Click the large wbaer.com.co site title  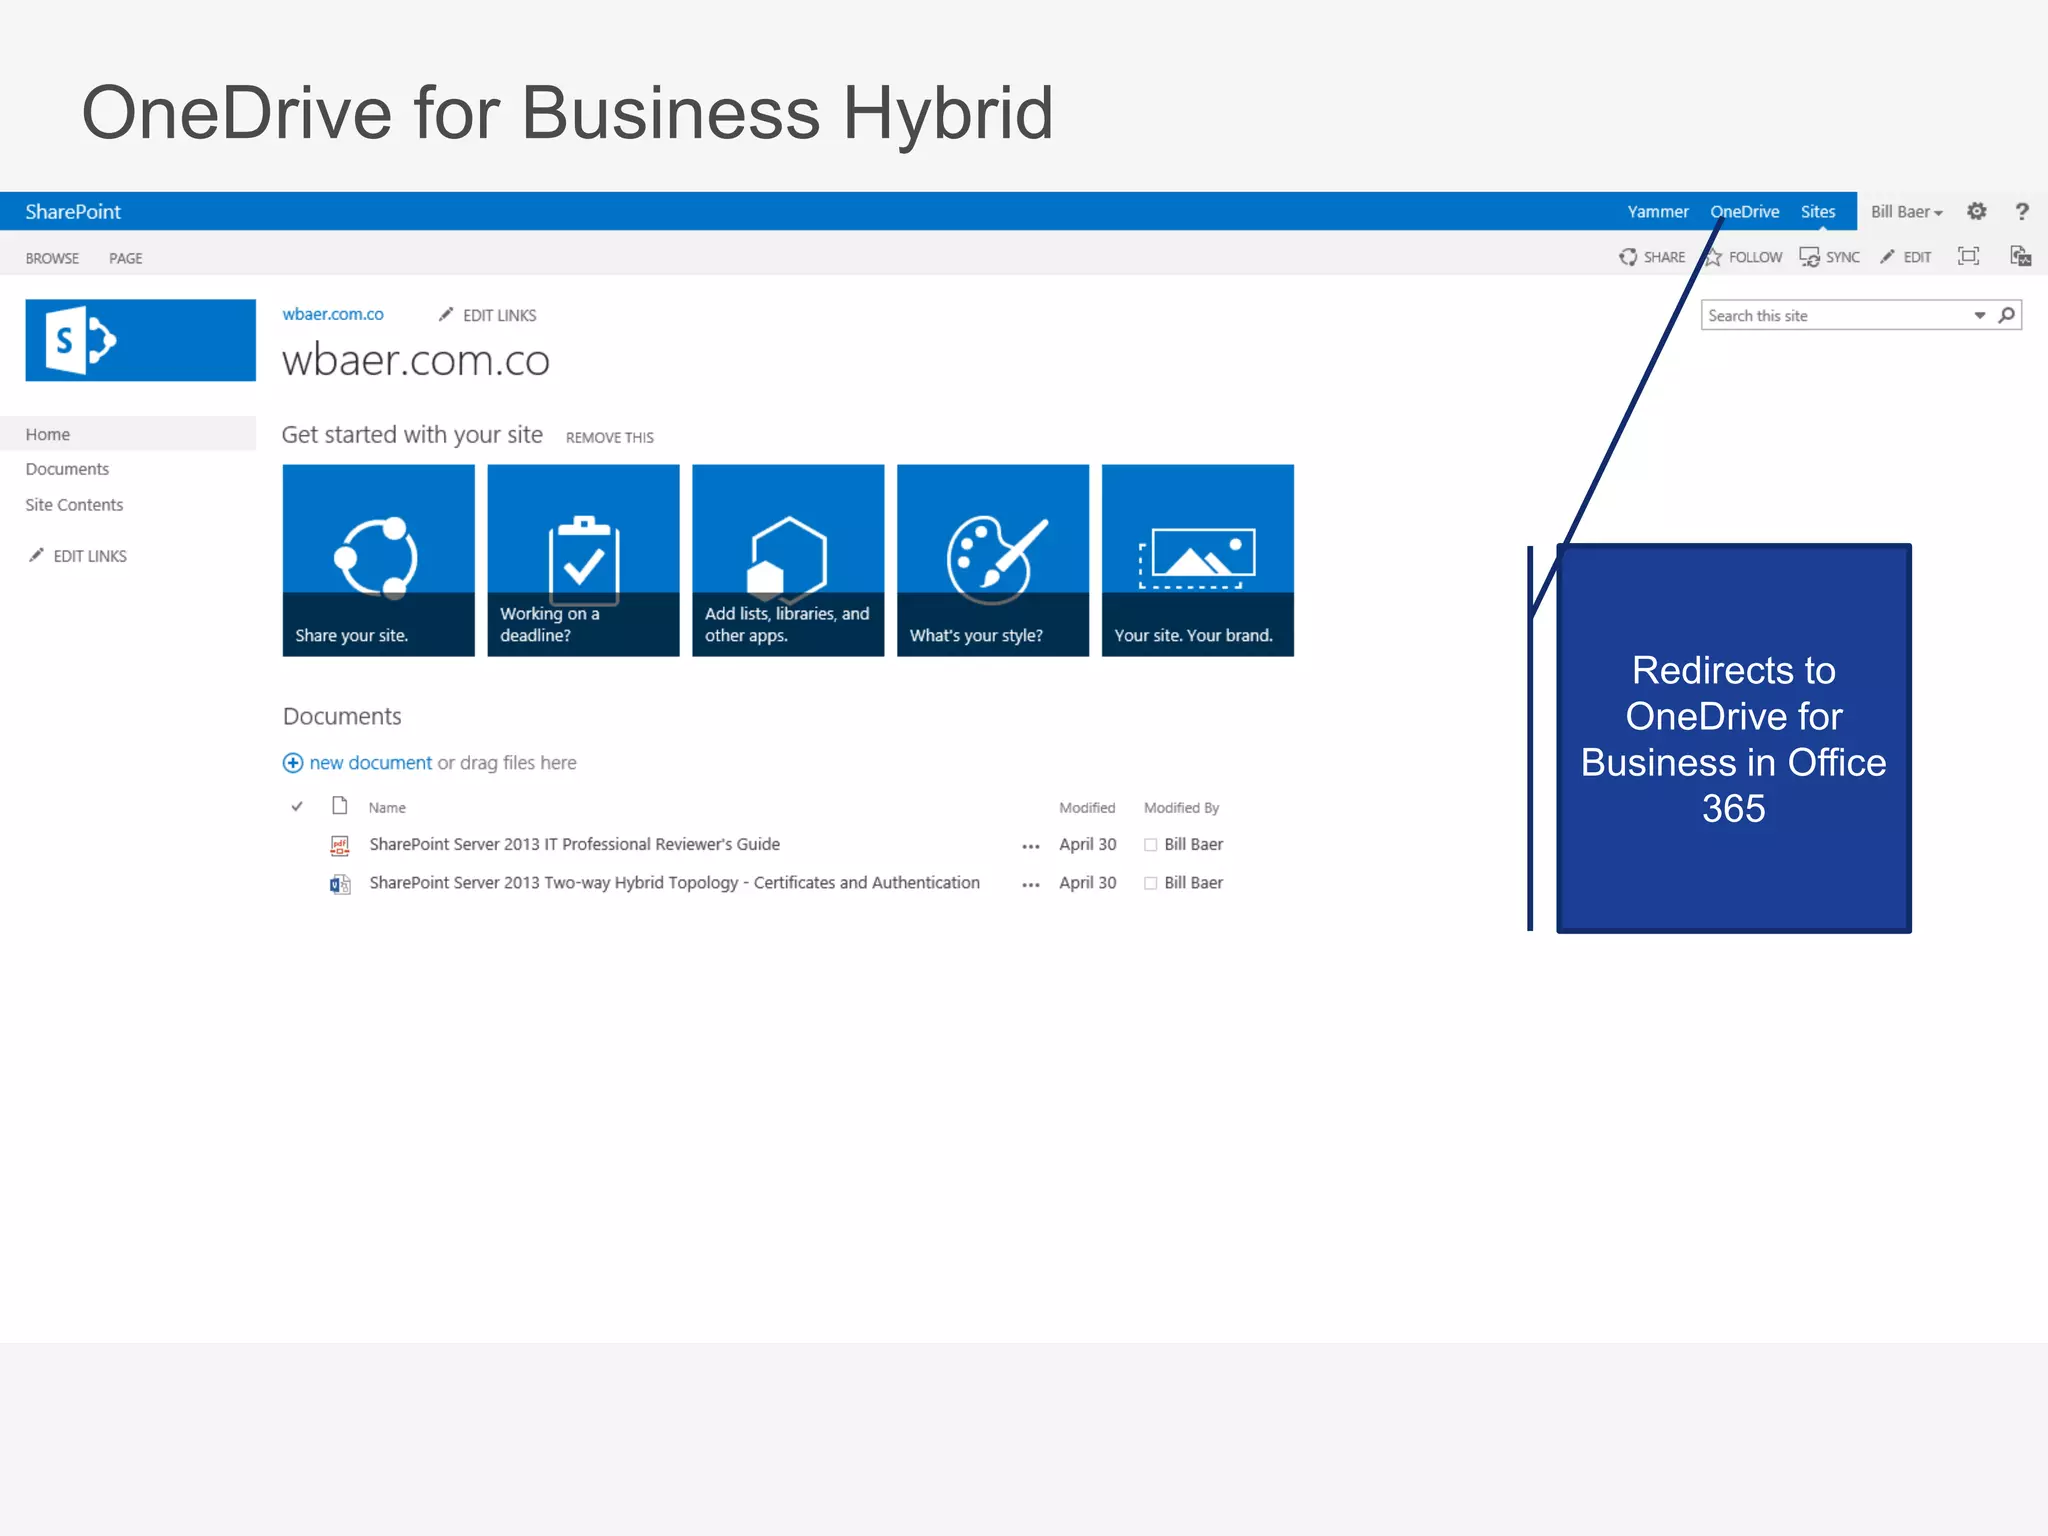pyautogui.click(x=415, y=360)
